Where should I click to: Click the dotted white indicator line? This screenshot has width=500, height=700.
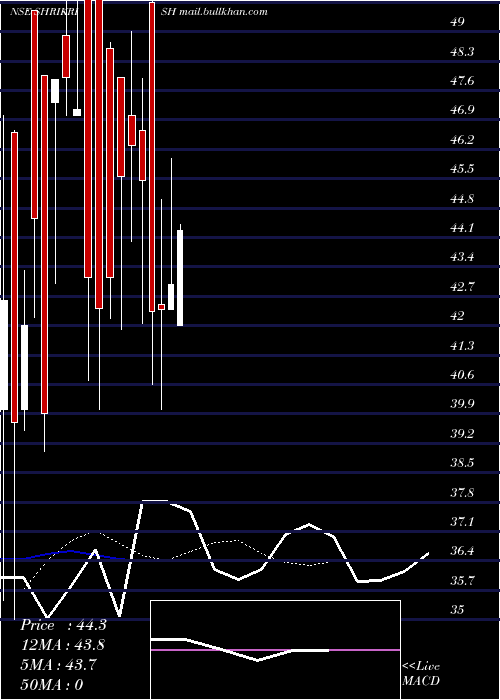[179, 551]
